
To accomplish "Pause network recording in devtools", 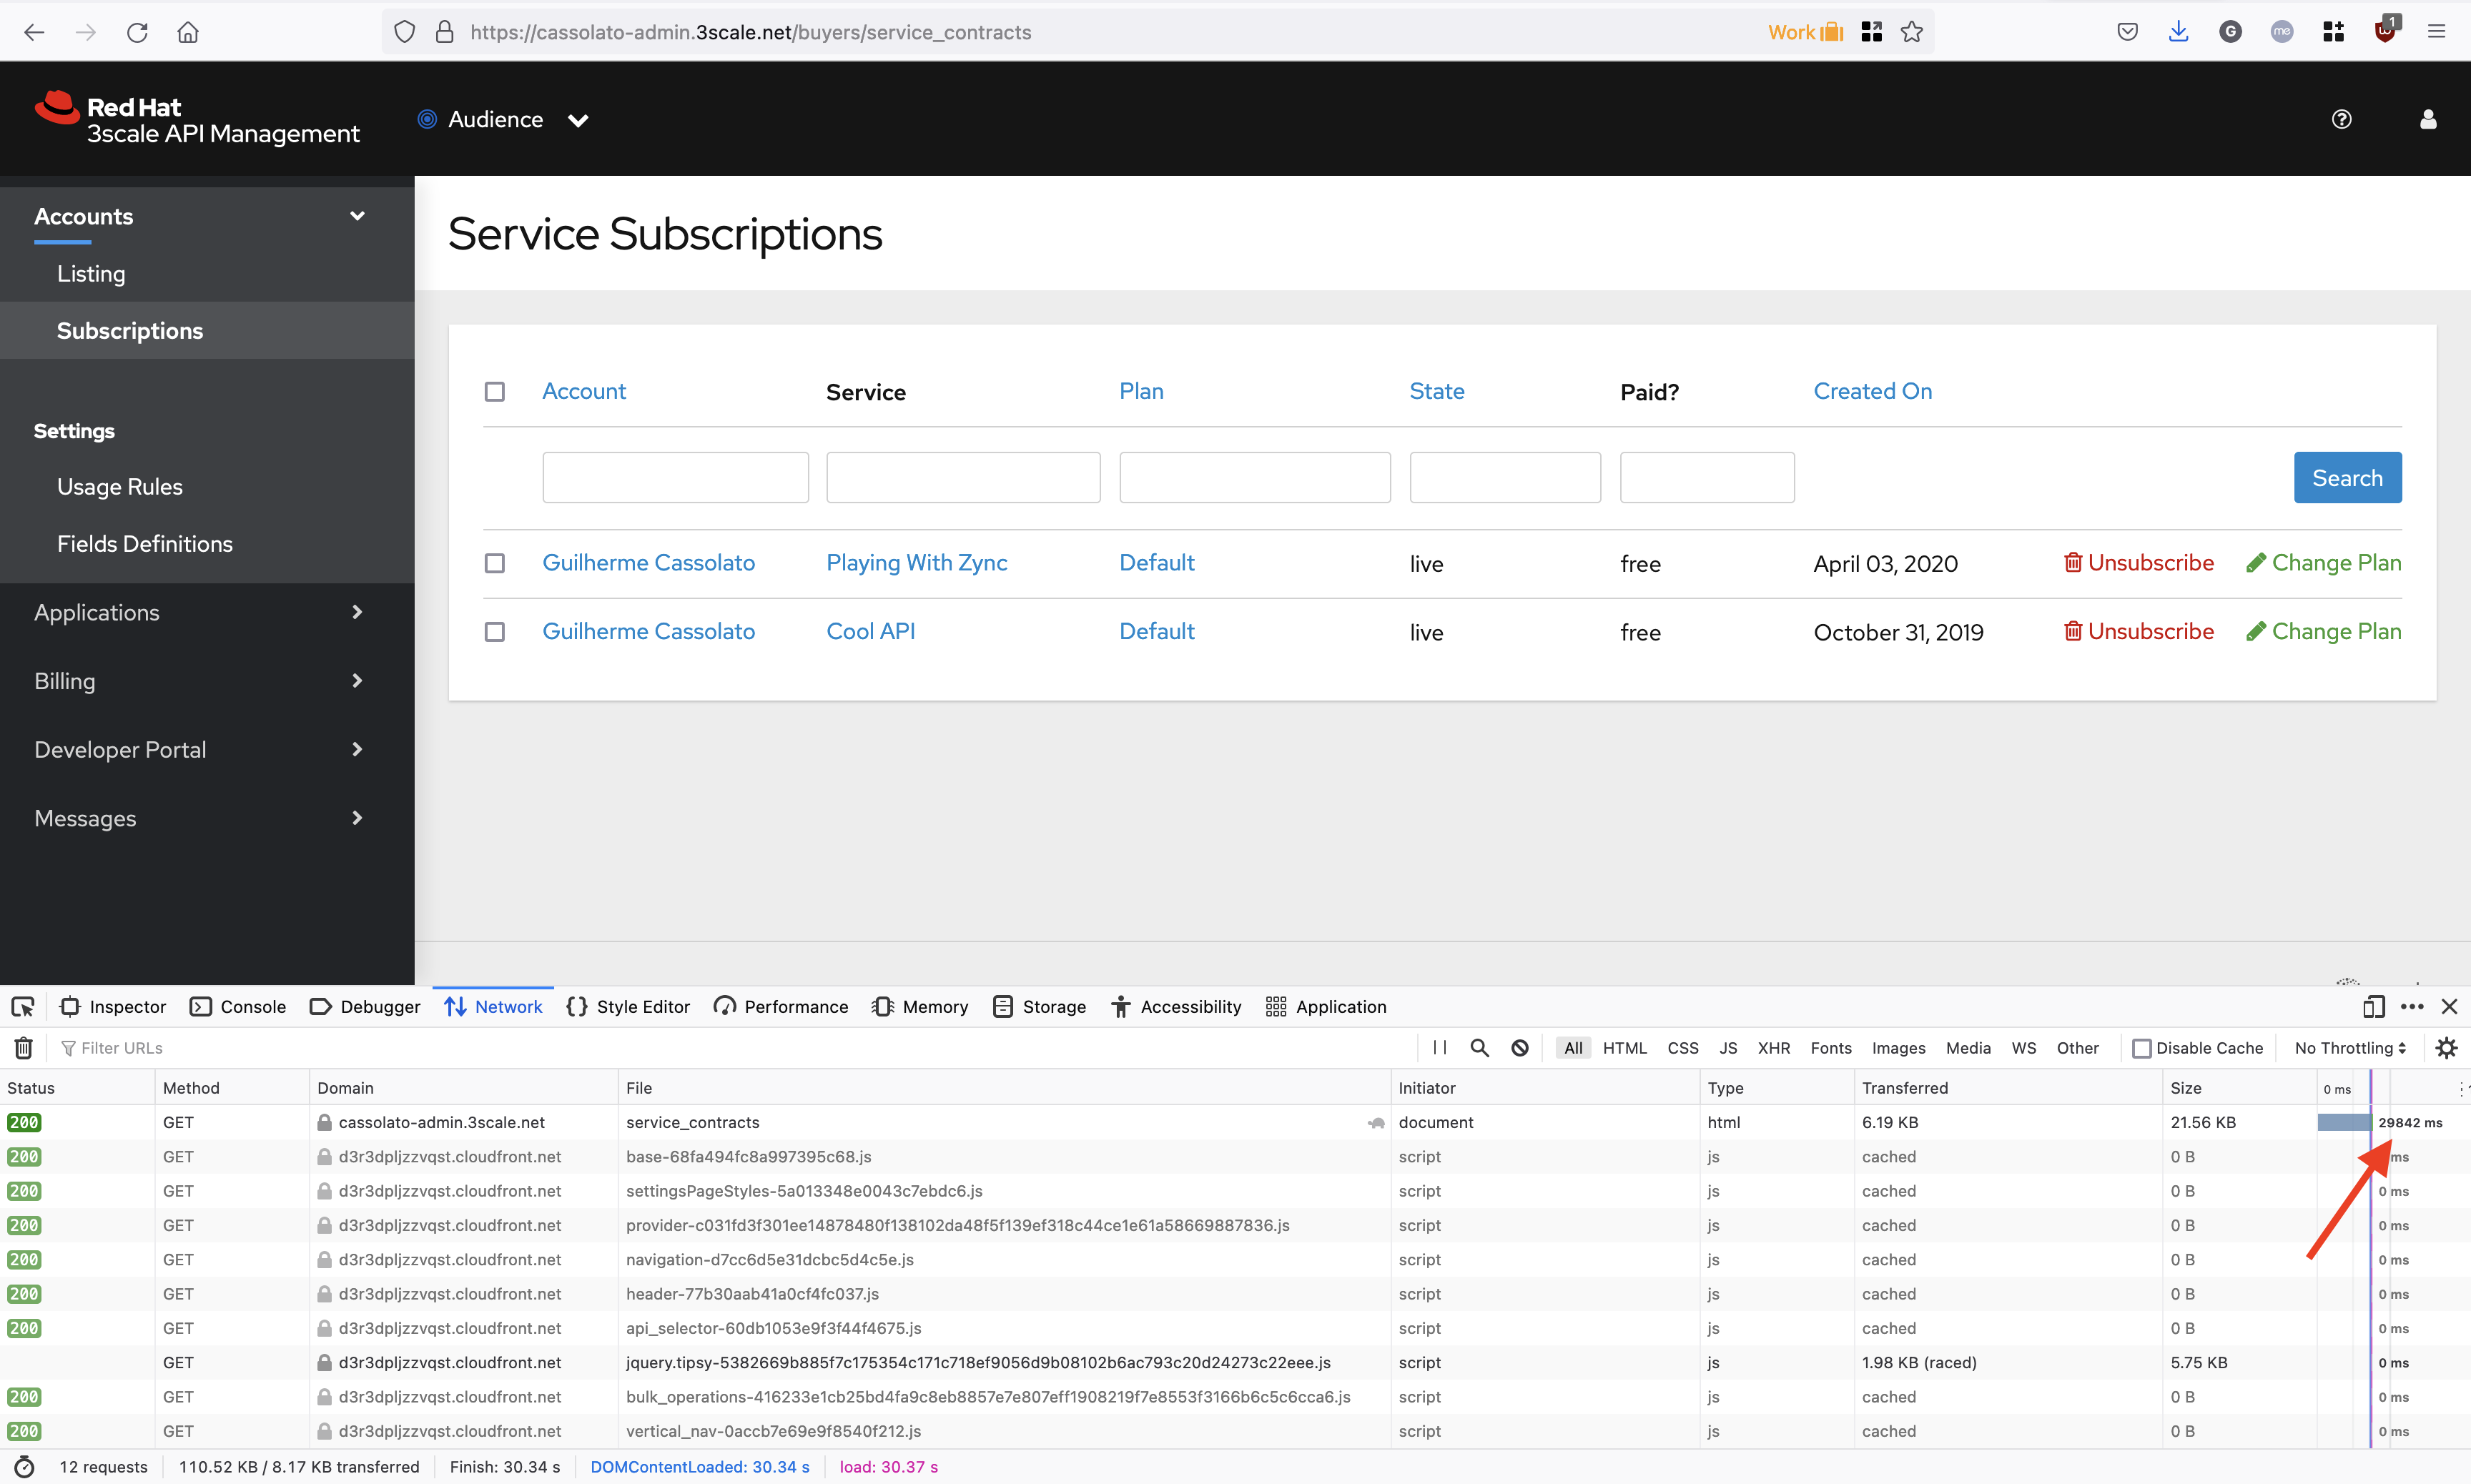I will (x=1440, y=1048).
